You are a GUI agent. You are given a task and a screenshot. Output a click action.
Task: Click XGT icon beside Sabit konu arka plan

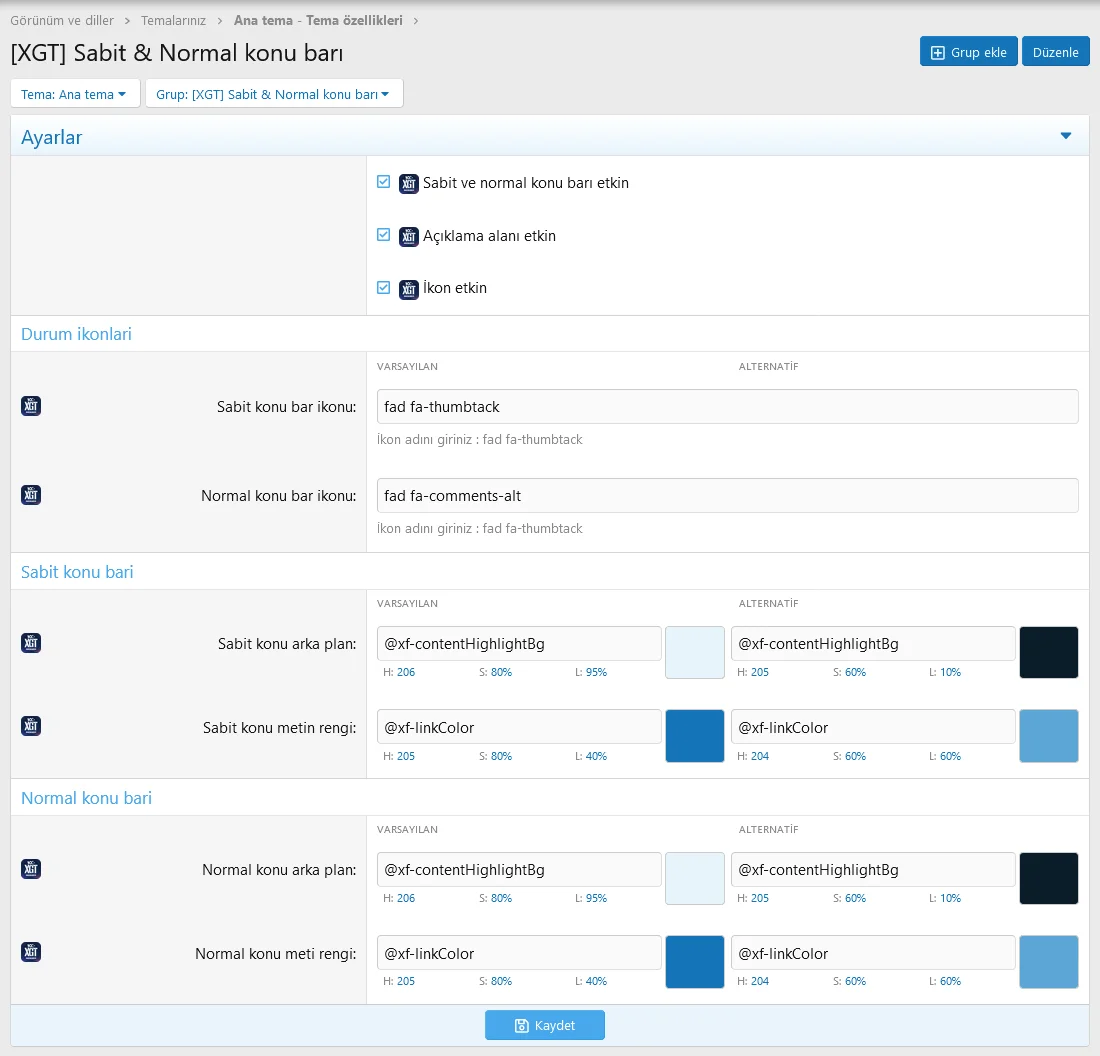[31, 643]
